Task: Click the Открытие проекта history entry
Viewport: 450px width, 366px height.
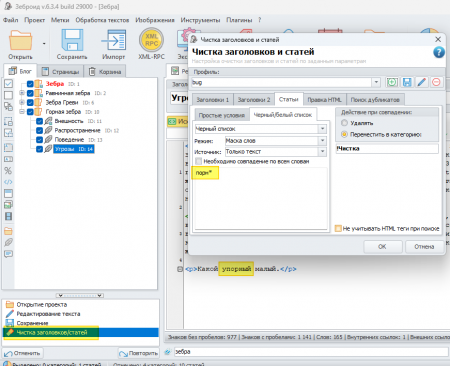Action: tap(42, 304)
